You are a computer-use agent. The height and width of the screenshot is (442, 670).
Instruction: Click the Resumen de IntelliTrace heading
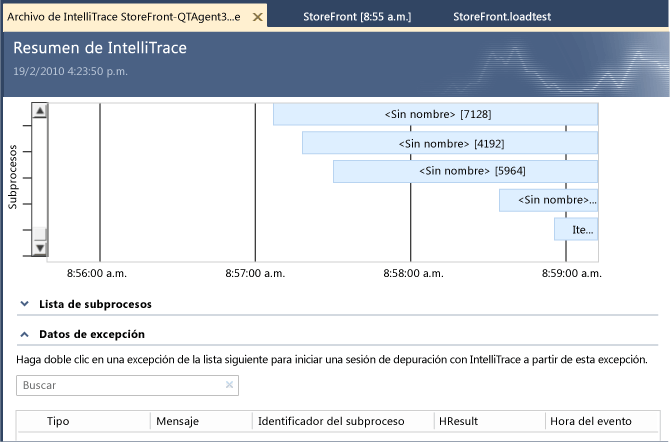[x=100, y=47]
